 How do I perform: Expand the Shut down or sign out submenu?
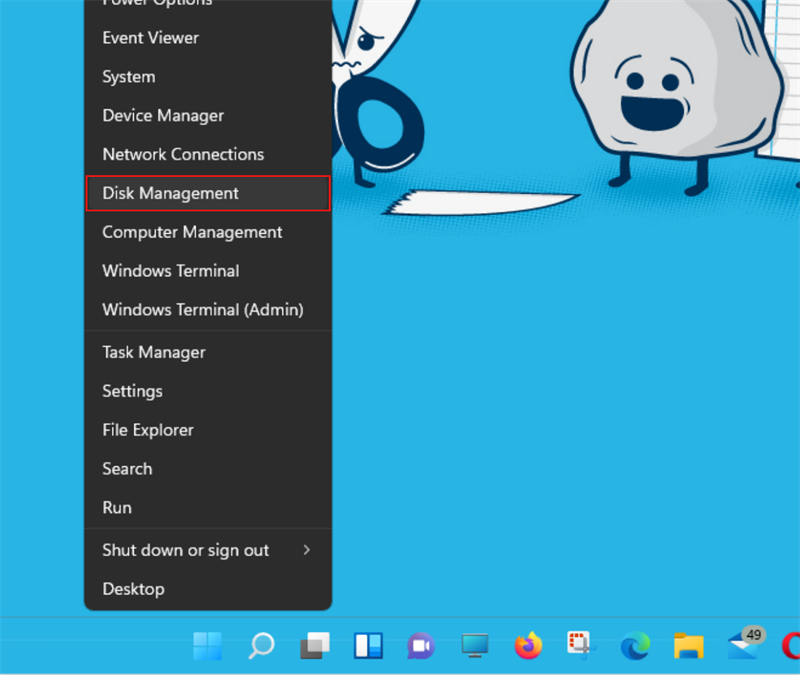click(x=185, y=550)
